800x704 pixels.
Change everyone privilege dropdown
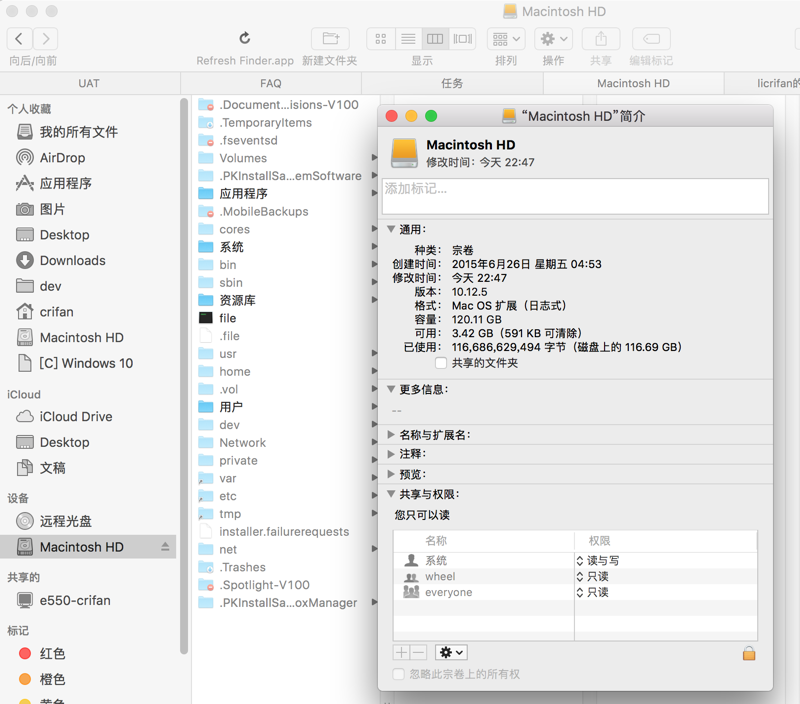point(593,592)
